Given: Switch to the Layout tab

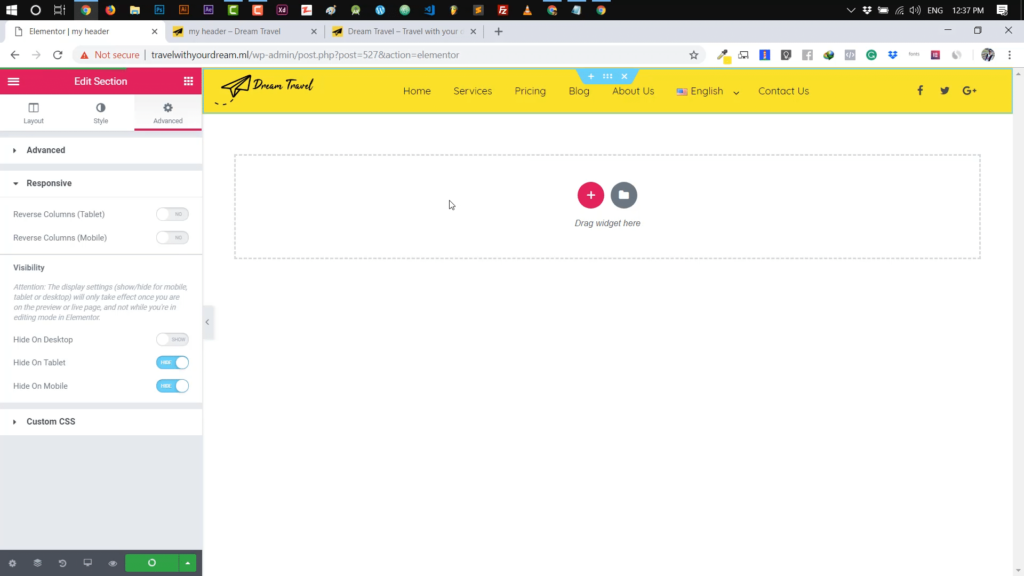Looking at the screenshot, I should 33,113.
